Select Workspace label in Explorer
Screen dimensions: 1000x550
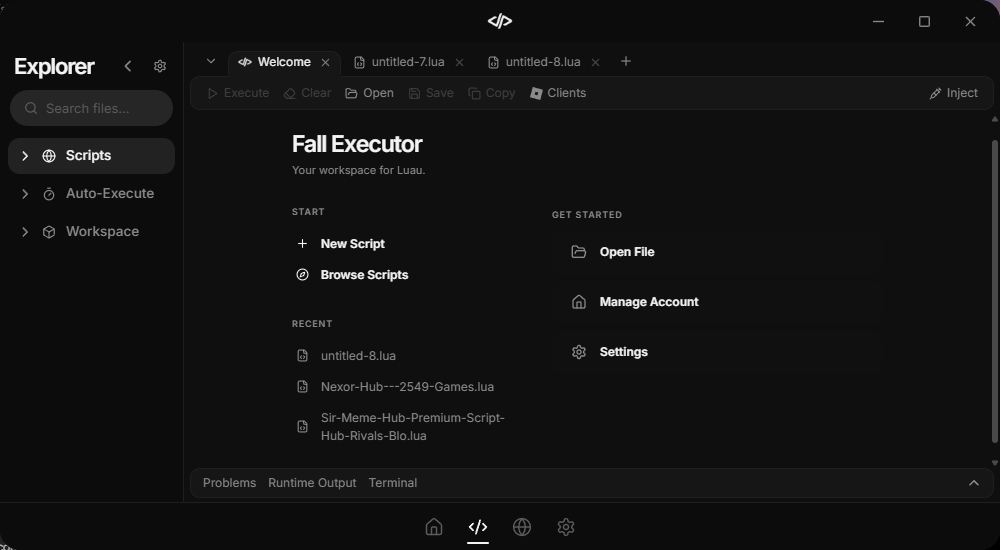click(x=102, y=232)
